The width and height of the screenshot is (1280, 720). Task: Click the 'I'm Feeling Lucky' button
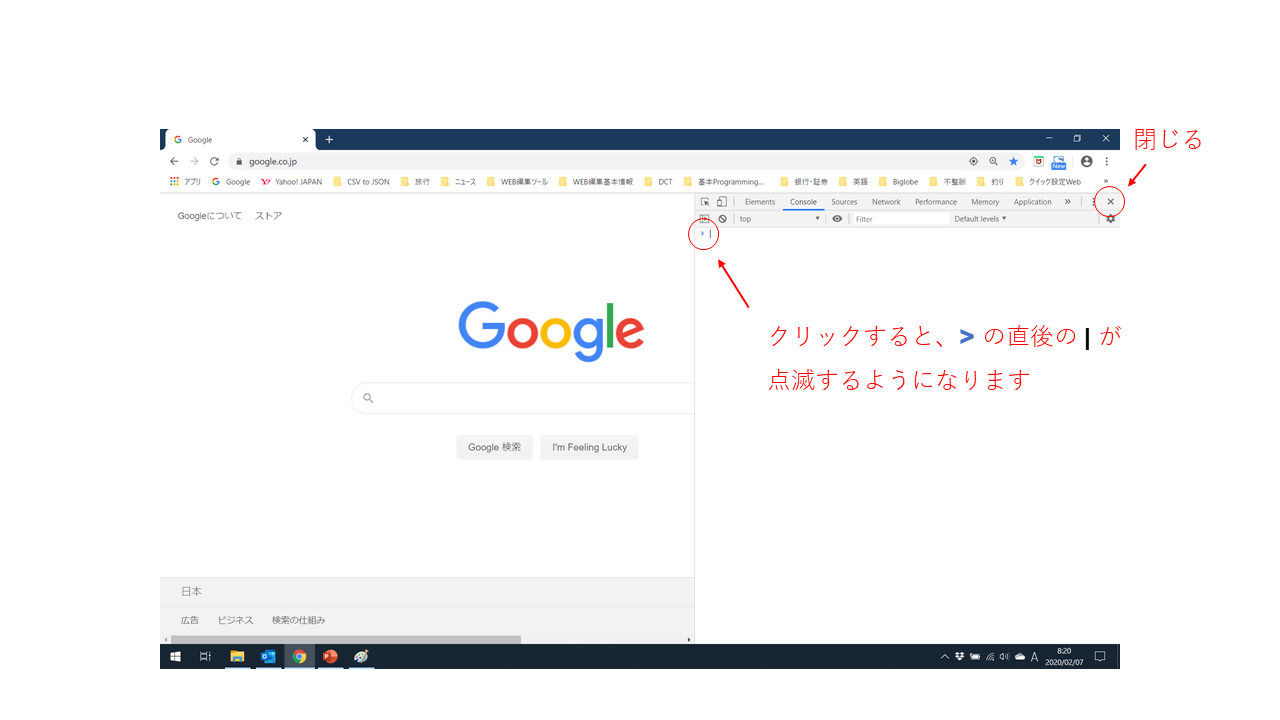click(x=589, y=447)
